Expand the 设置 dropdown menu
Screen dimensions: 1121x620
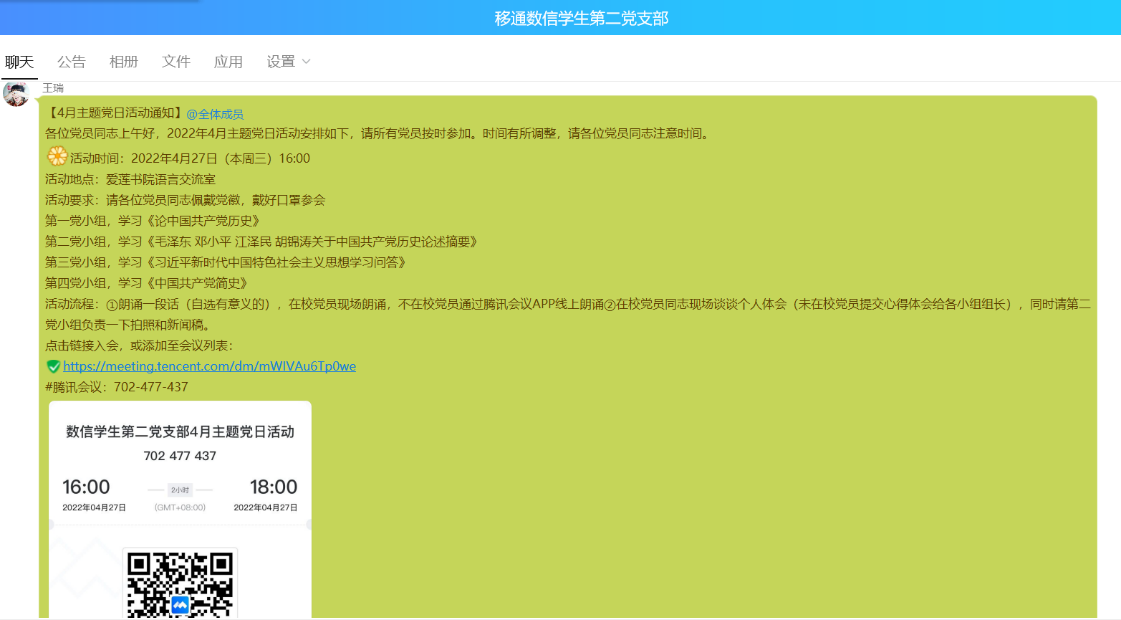[288, 62]
